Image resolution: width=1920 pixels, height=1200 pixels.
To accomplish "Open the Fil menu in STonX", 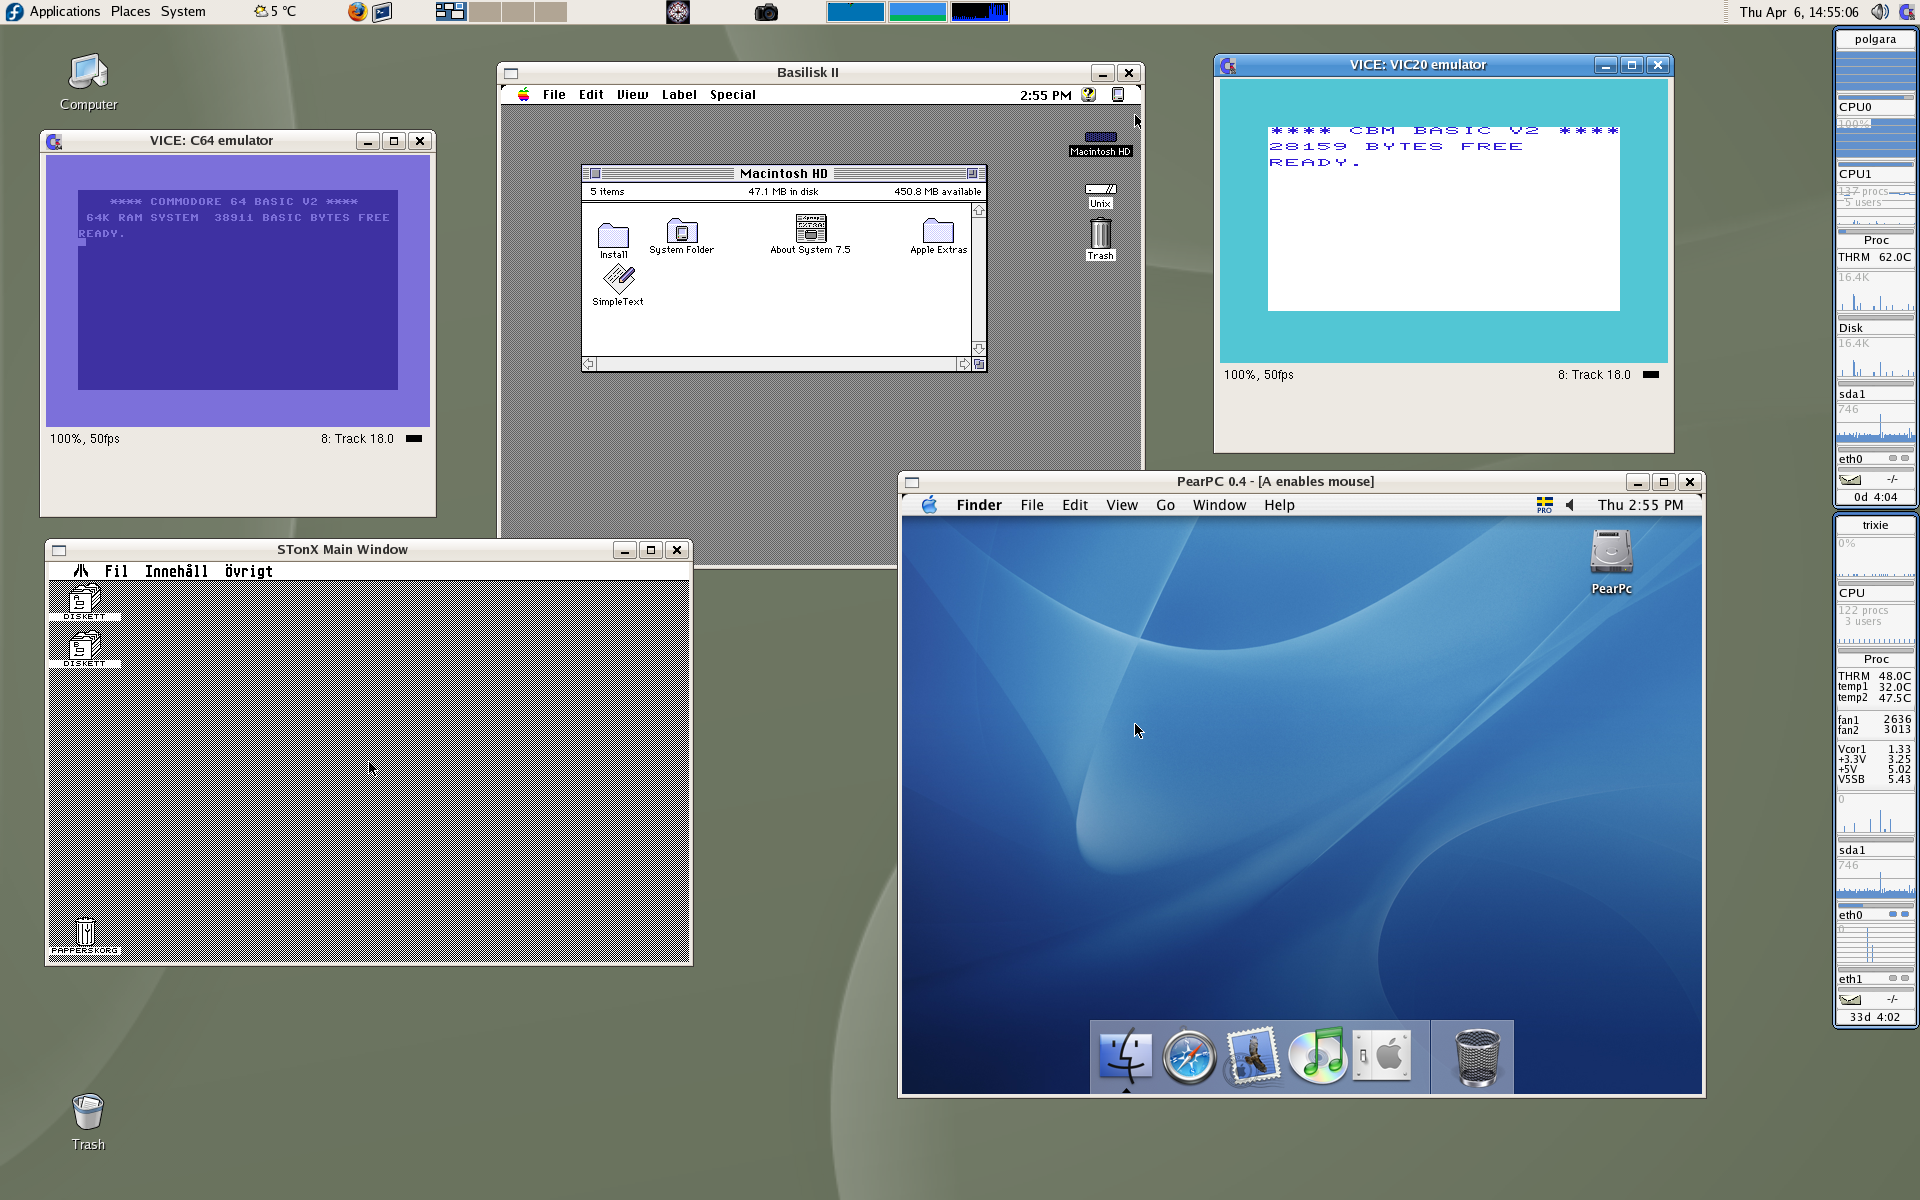I will [x=116, y=571].
